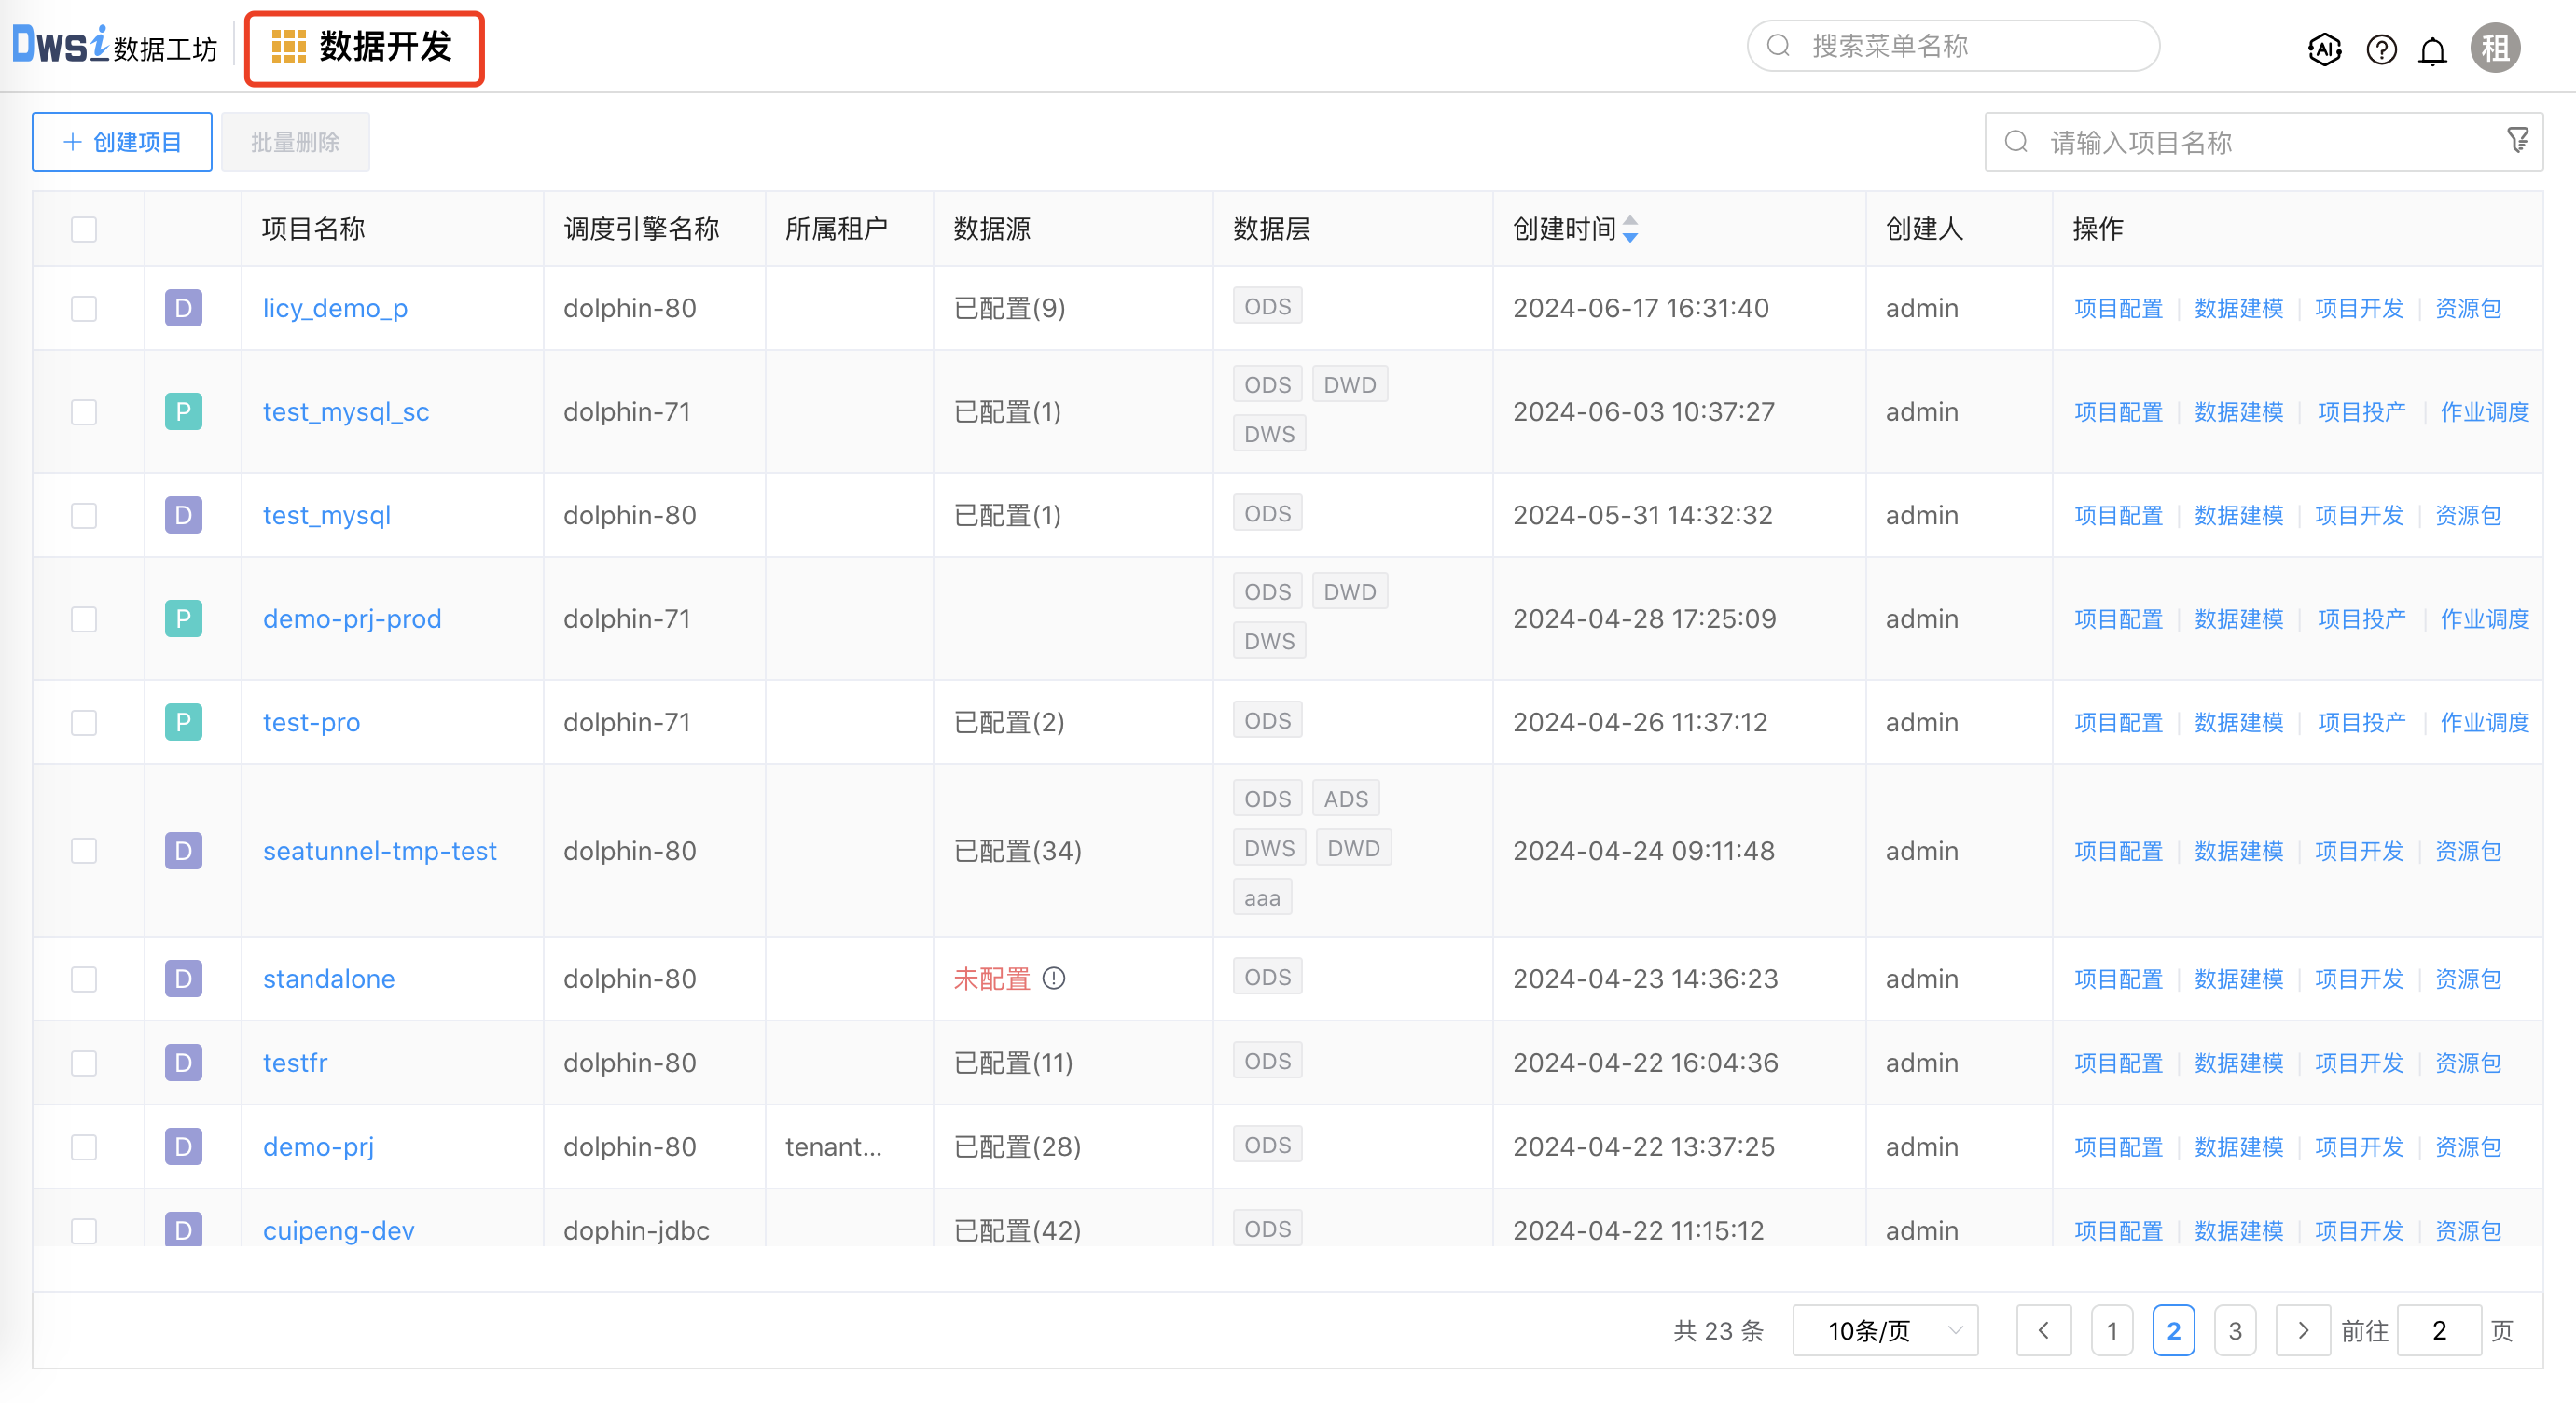
Task: Open the AI assistant icon in header
Action: click(x=2324, y=48)
